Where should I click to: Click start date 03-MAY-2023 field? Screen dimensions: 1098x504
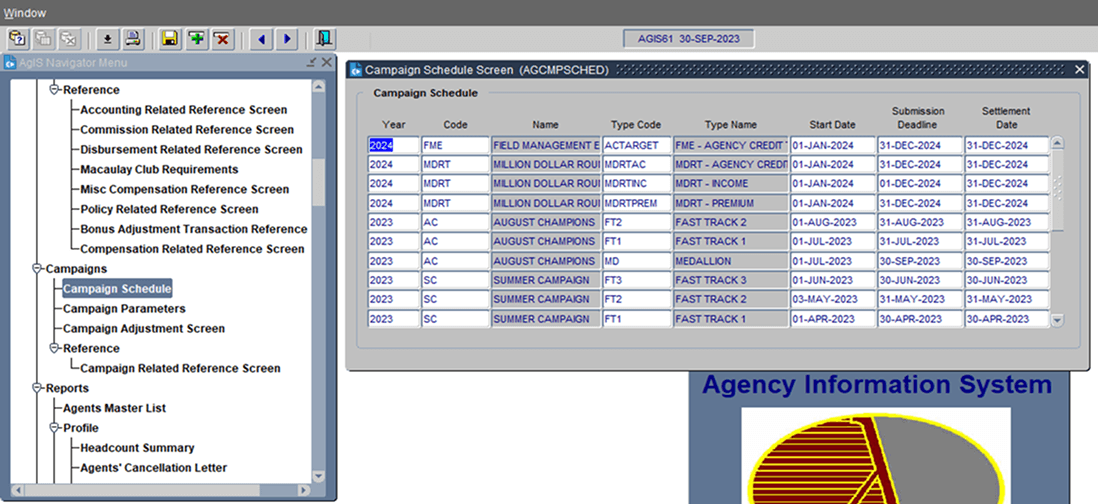[833, 300]
